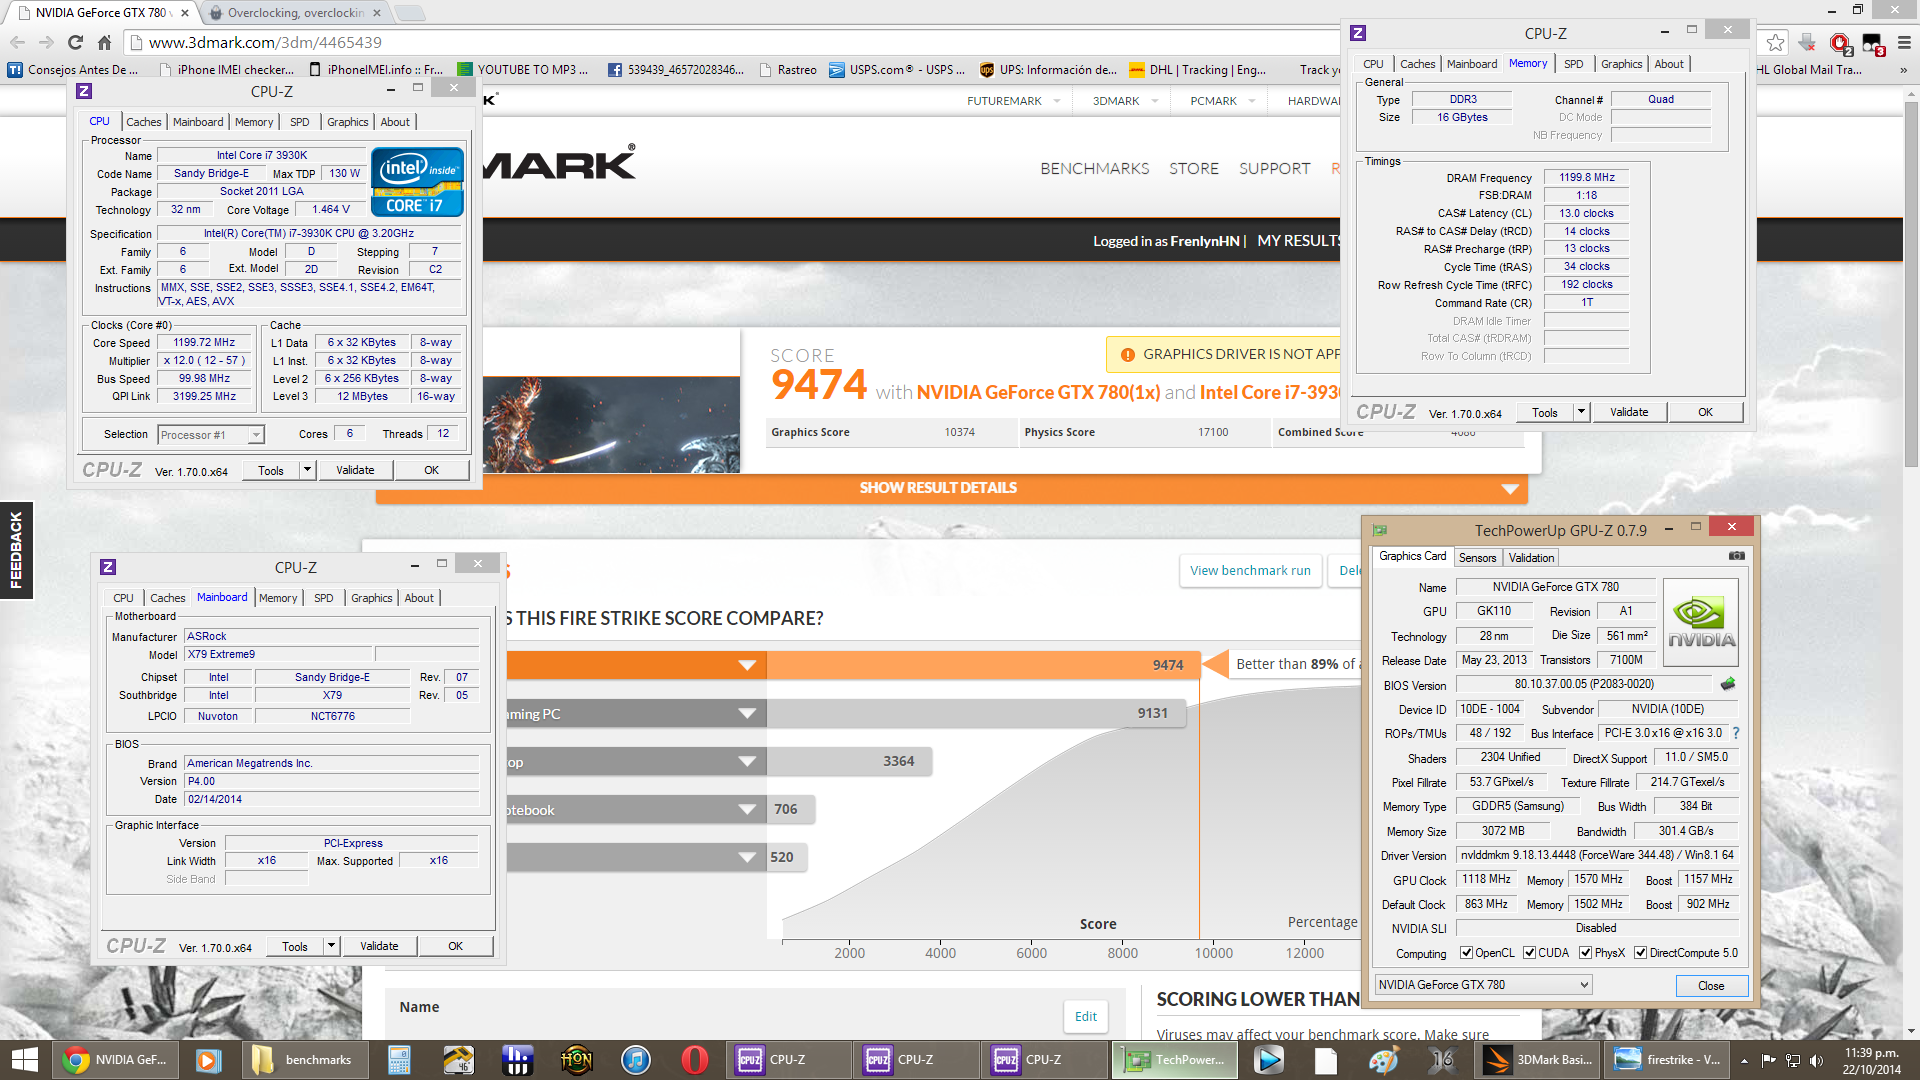This screenshot has width=1920, height=1080.
Task: Open the BENCHMARKS menu on 3DMark site
Action: point(1094,169)
